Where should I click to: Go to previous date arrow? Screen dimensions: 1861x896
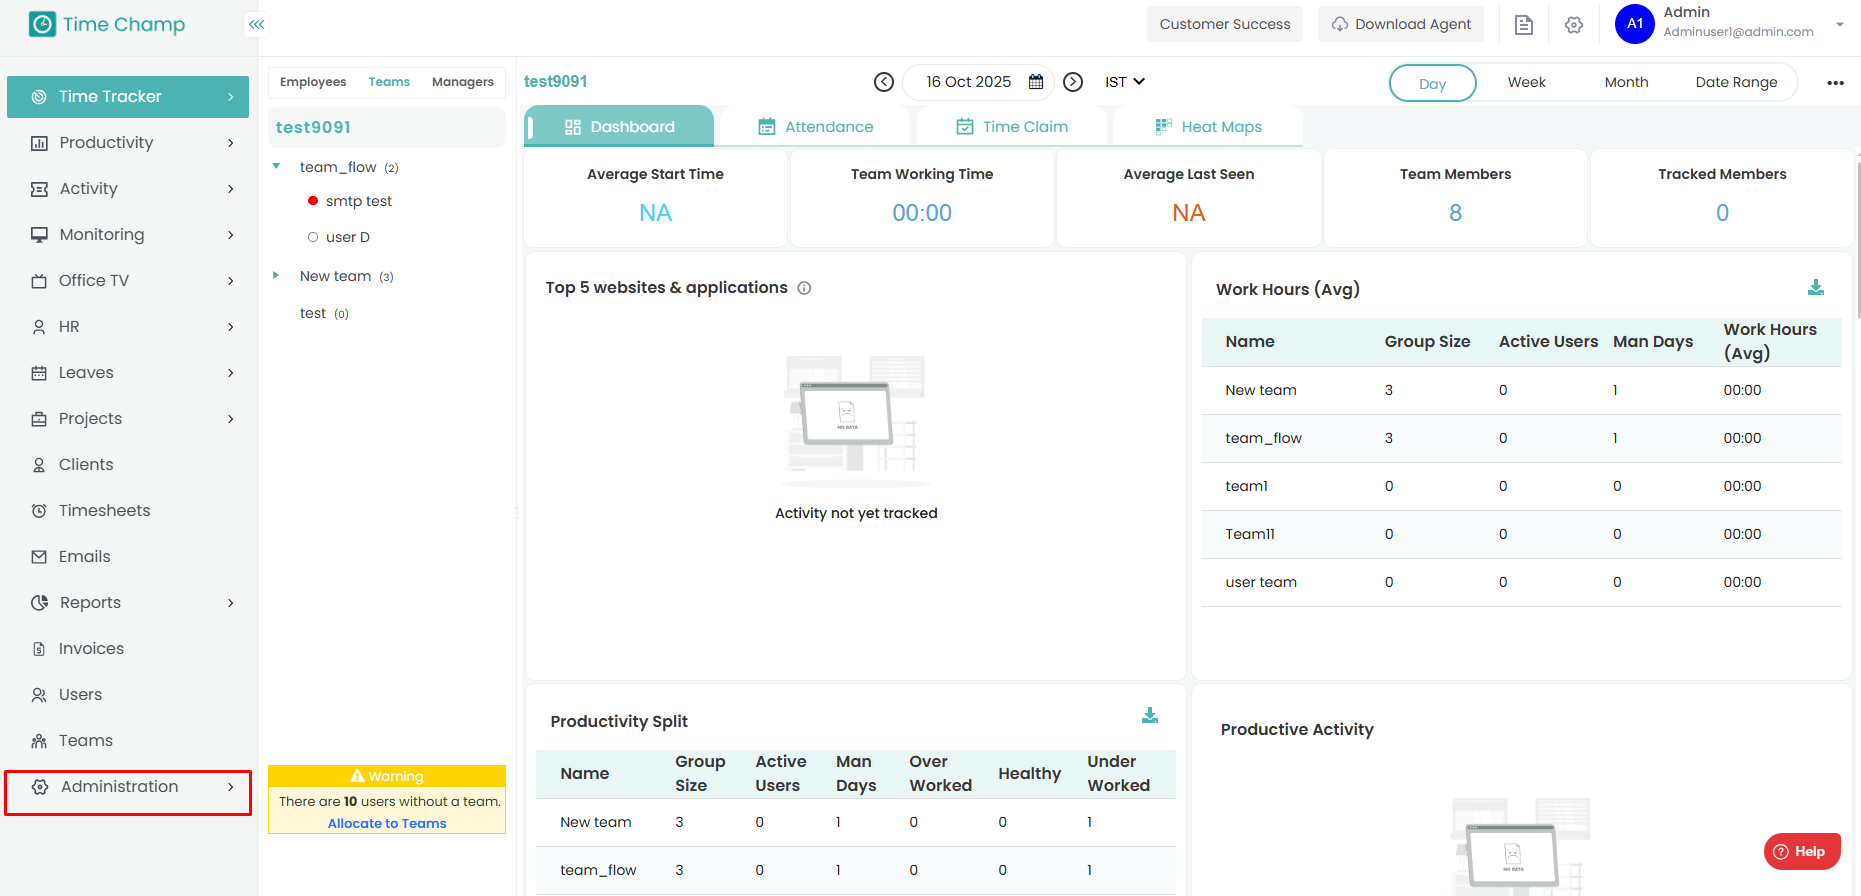tap(884, 82)
